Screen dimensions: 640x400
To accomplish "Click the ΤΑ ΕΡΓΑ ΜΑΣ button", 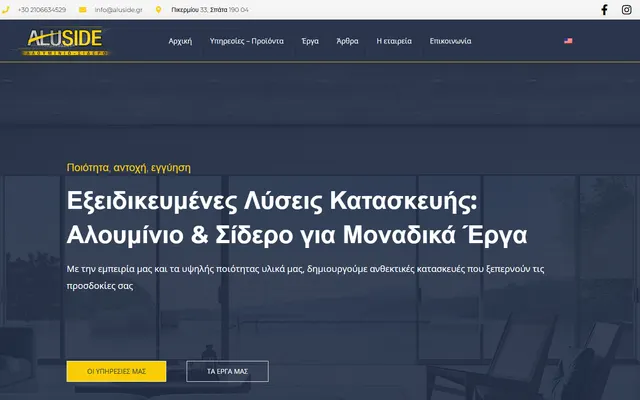I will coord(227,371).
